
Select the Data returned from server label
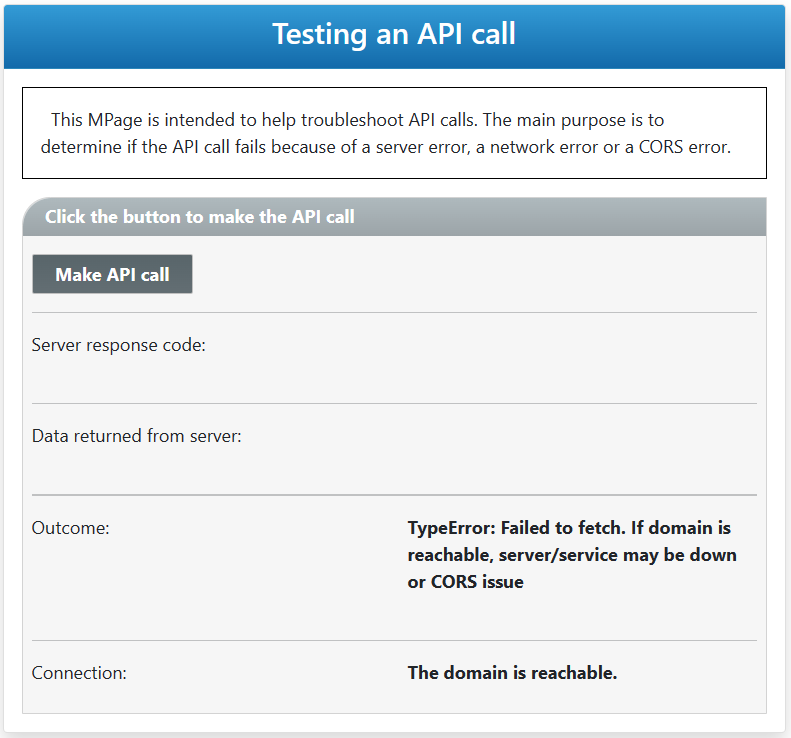(137, 436)
